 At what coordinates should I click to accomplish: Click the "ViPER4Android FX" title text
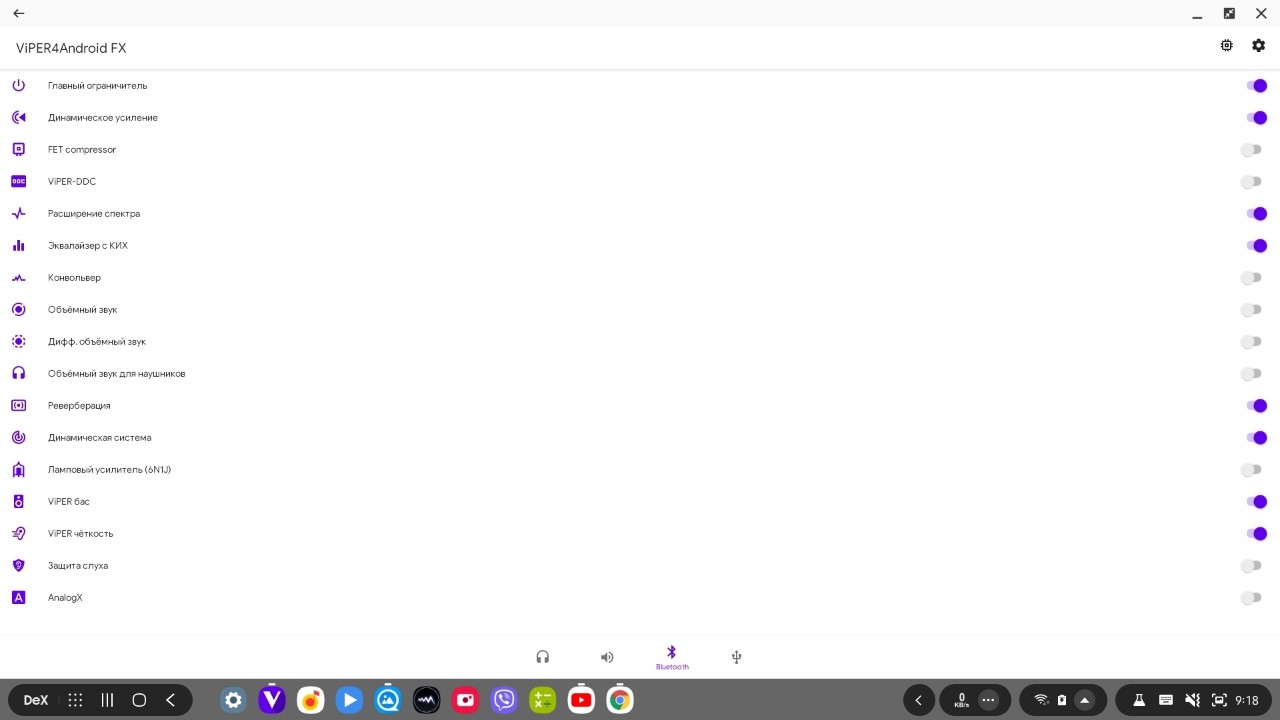[71, 48]
